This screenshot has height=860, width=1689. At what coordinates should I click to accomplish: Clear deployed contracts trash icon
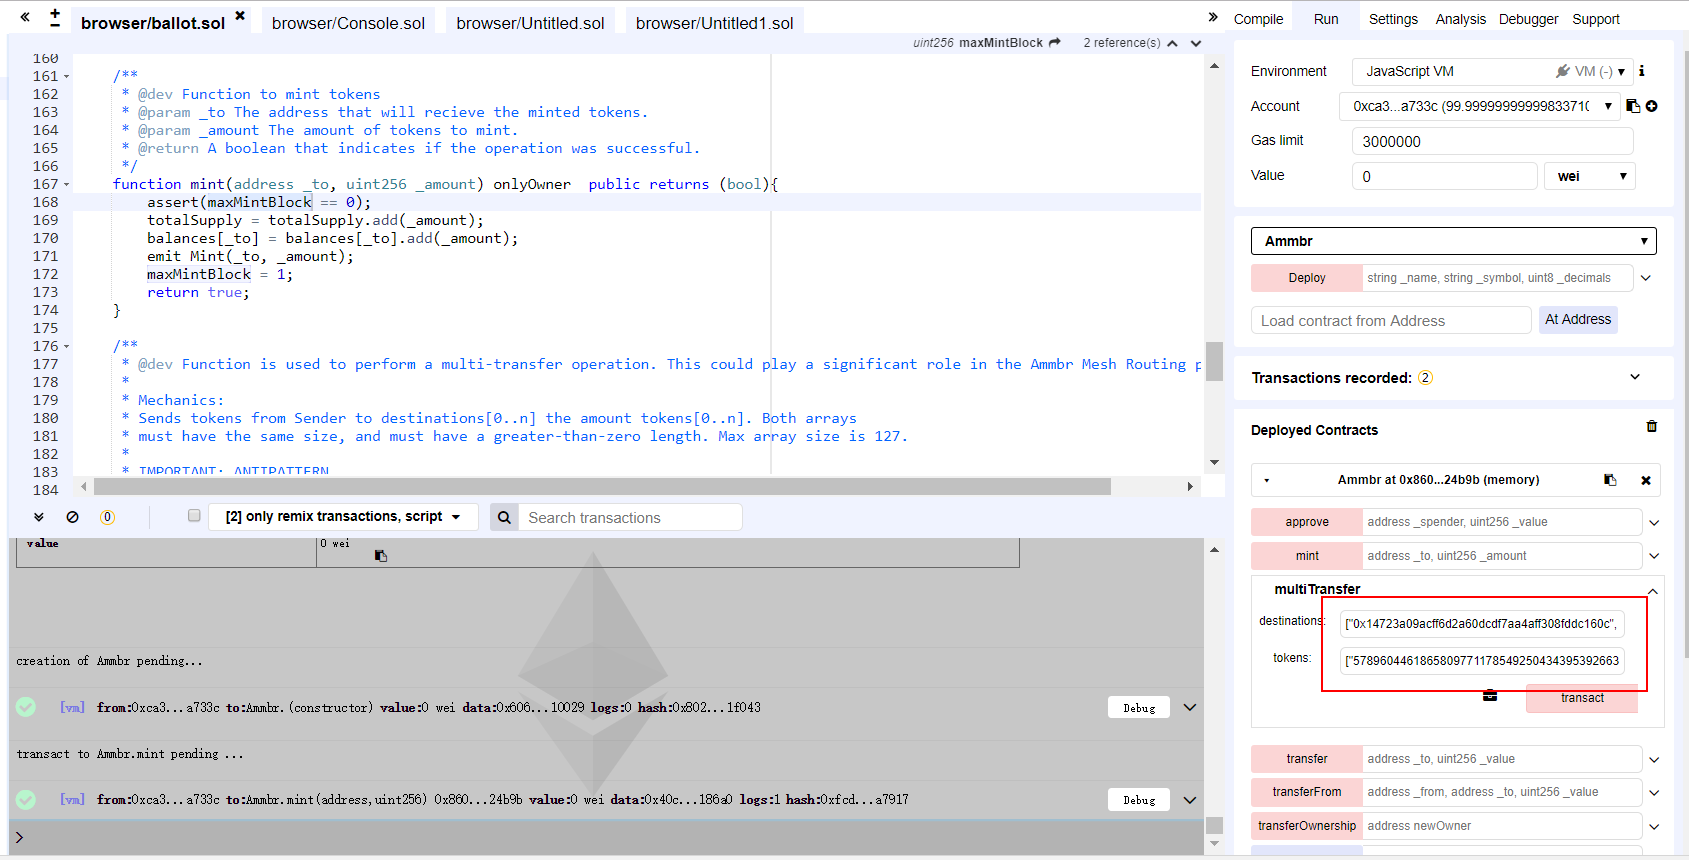pos(1652,427)
